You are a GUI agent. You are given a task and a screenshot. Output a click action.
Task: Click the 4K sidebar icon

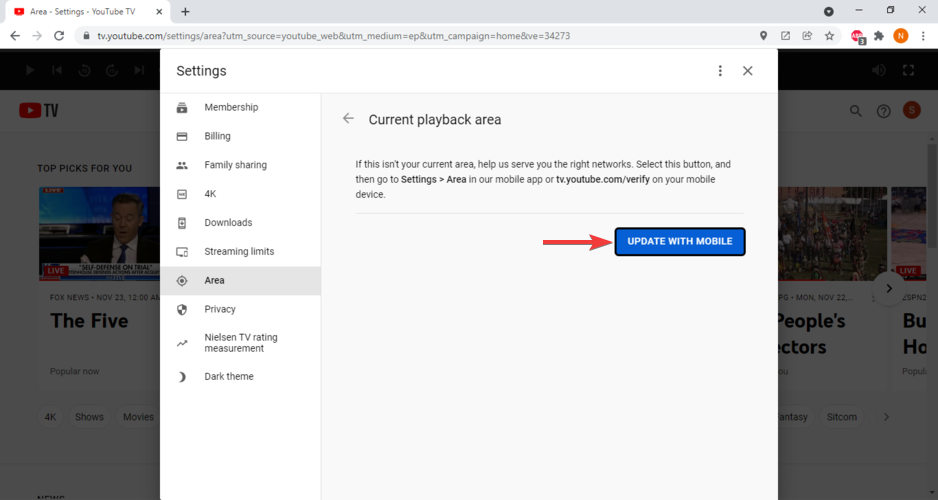coord(182,194)
